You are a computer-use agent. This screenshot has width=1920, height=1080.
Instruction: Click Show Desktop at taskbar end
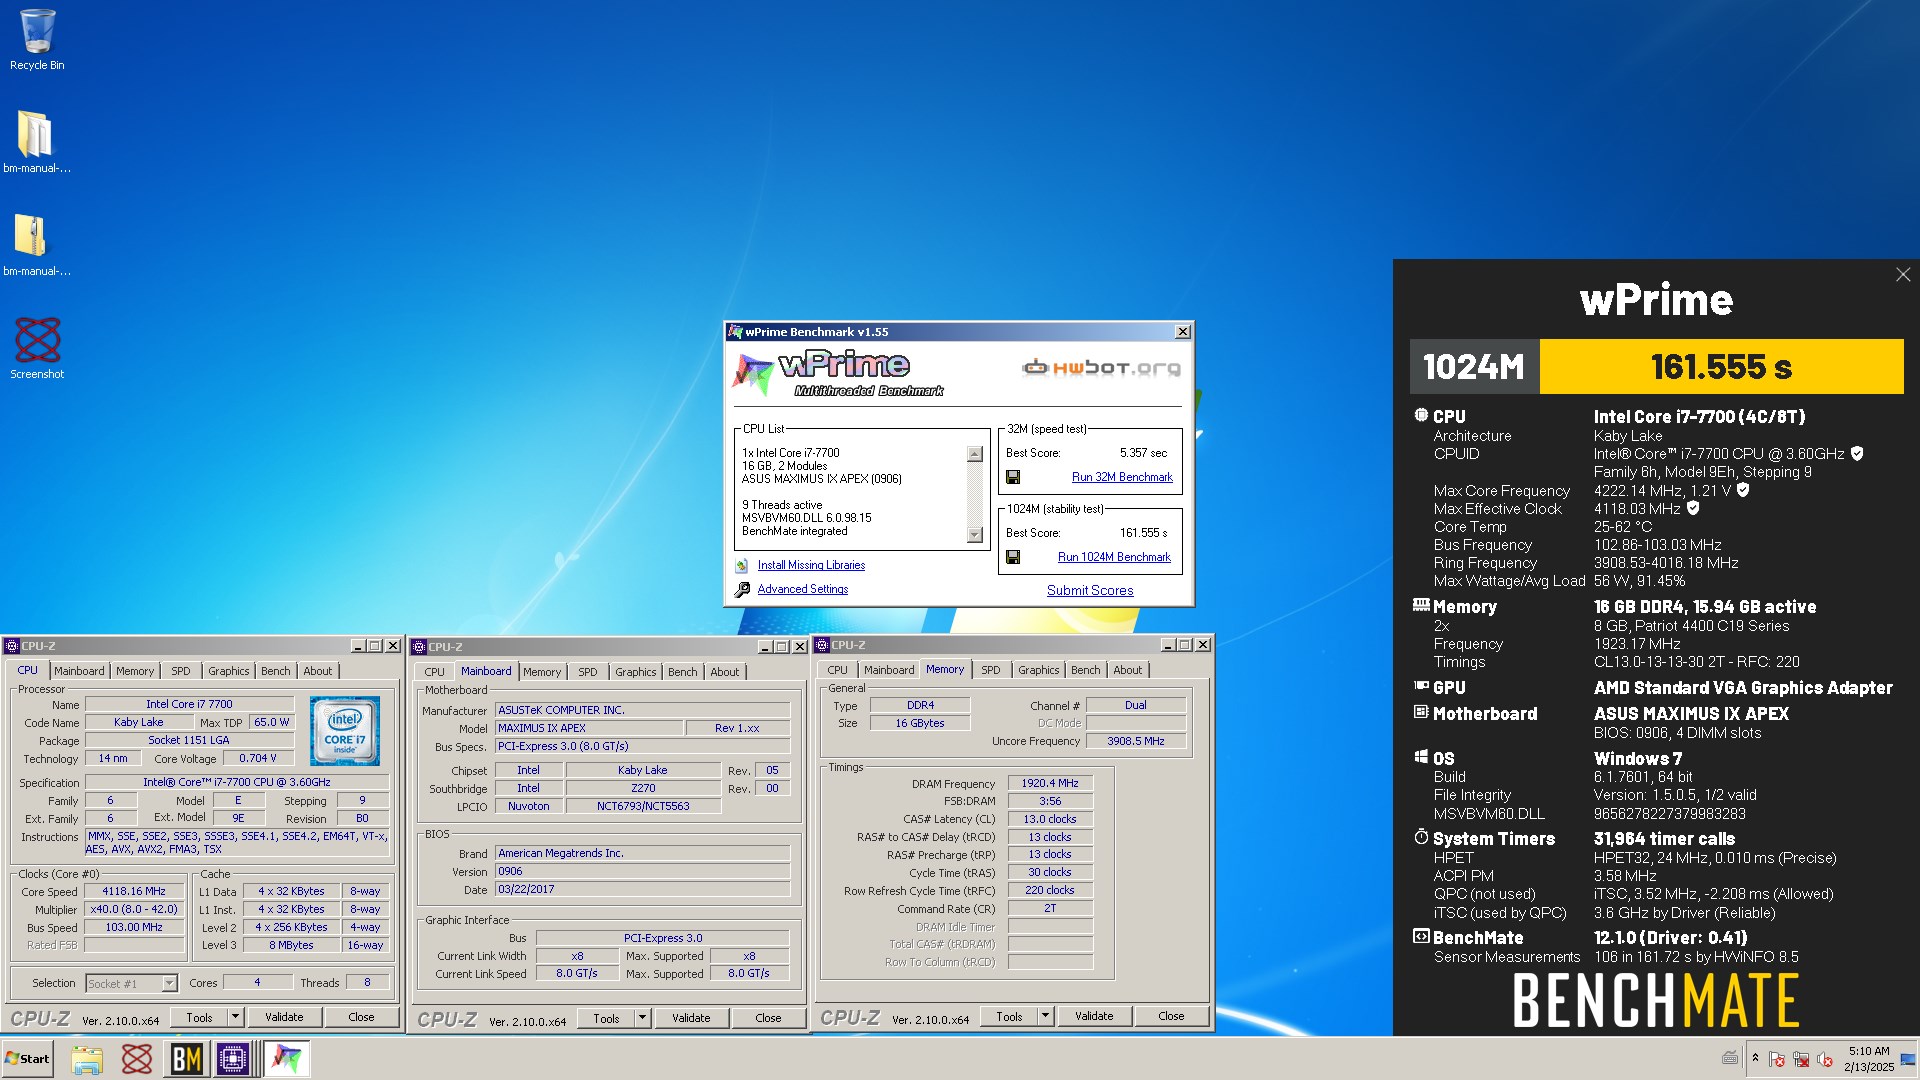1908,1059
